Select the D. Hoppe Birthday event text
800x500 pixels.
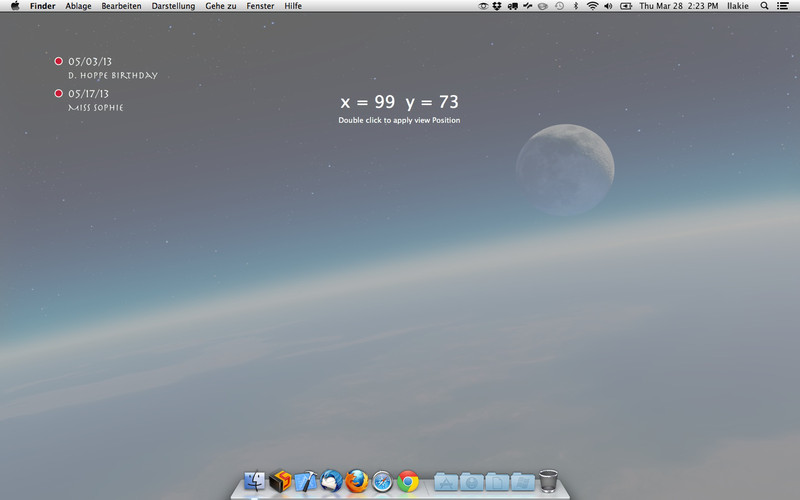[x=113, y=76]
